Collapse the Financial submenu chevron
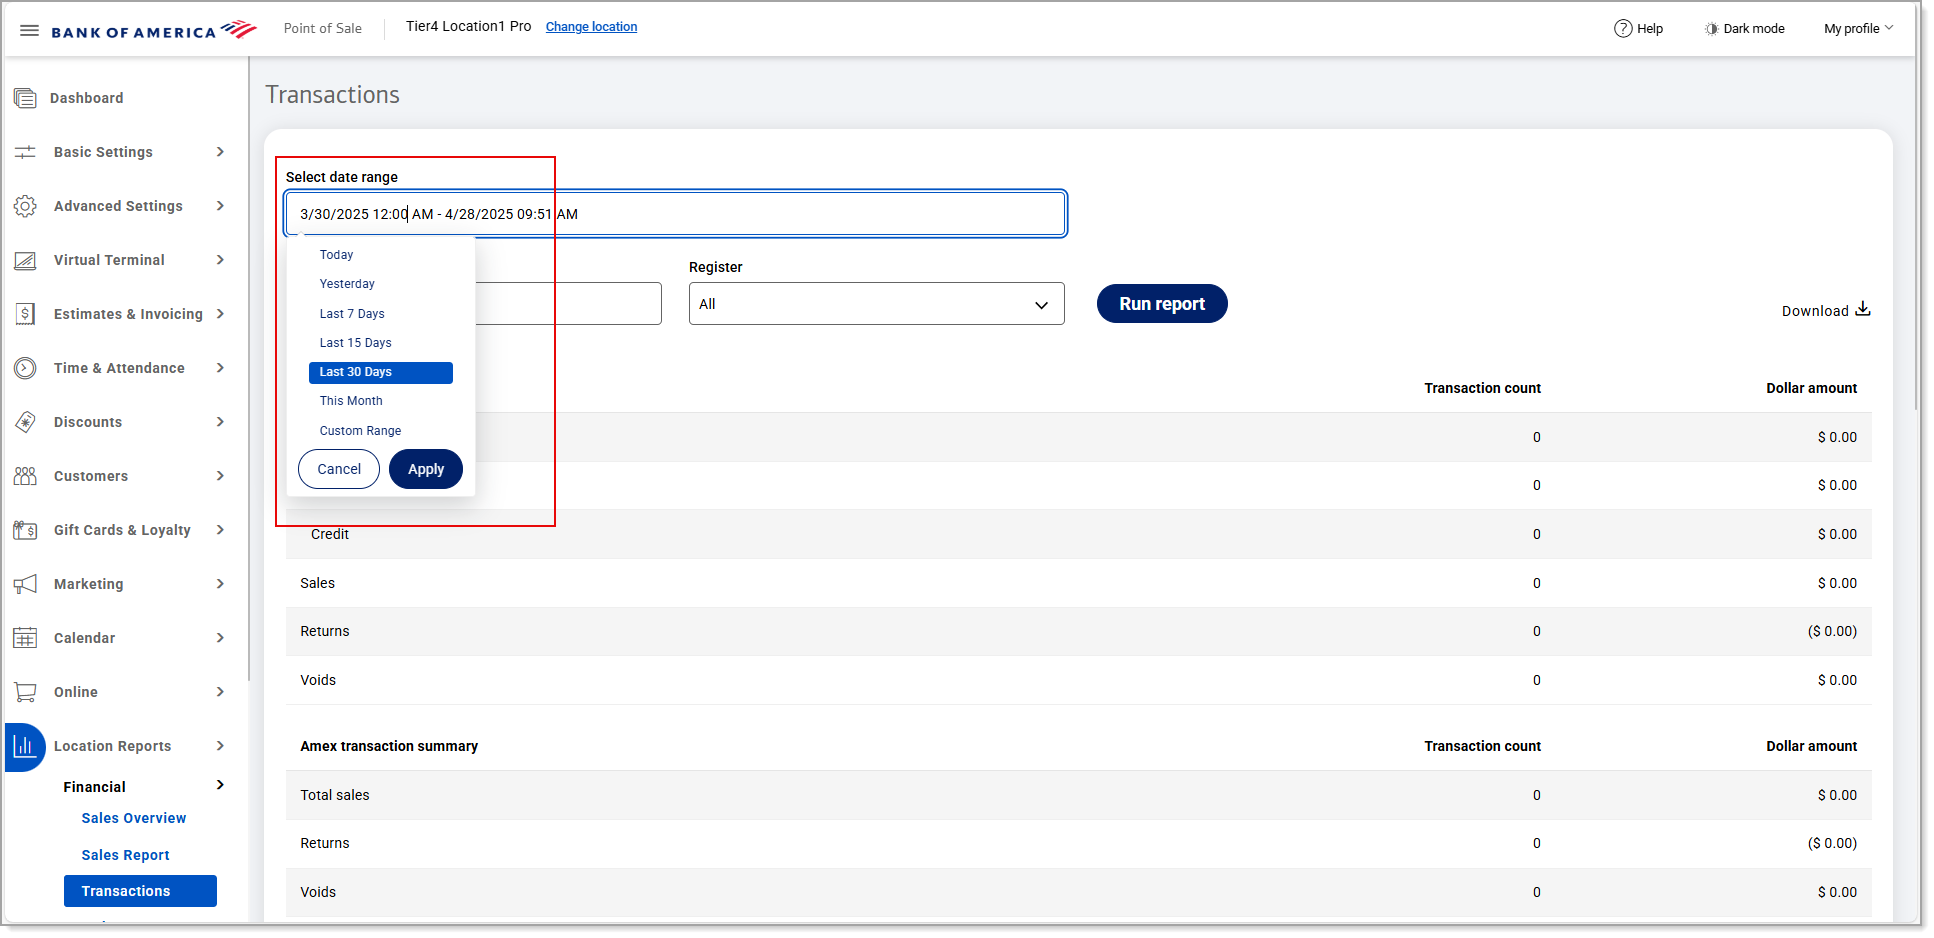1934x938 pixels. coord(220,785)
